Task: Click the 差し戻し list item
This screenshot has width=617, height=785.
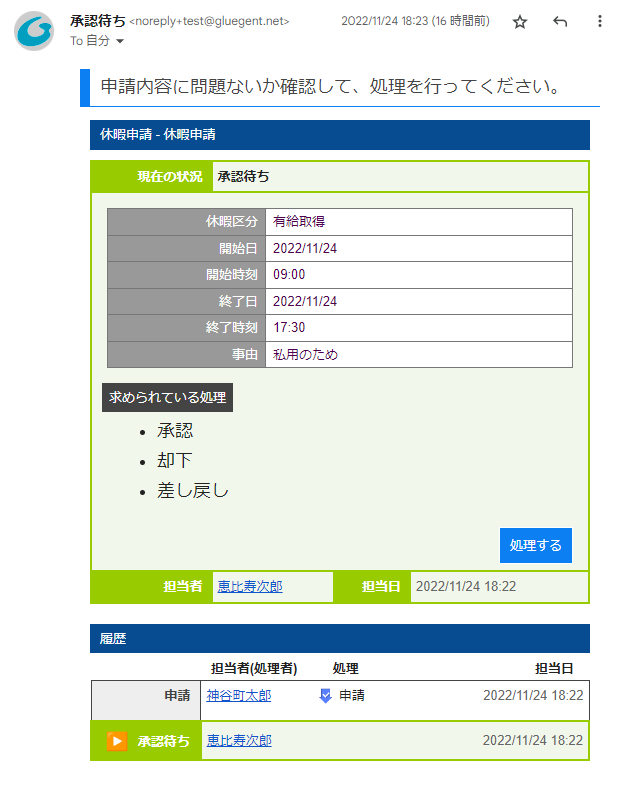Action: (x=193, y=491)
